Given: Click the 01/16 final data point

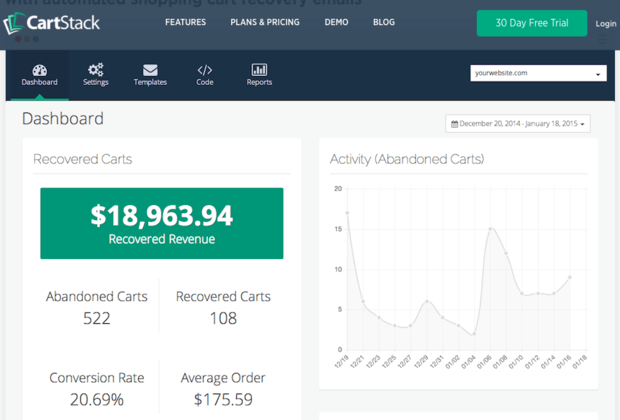Looking at the screenshot, I should click(570, 277).
